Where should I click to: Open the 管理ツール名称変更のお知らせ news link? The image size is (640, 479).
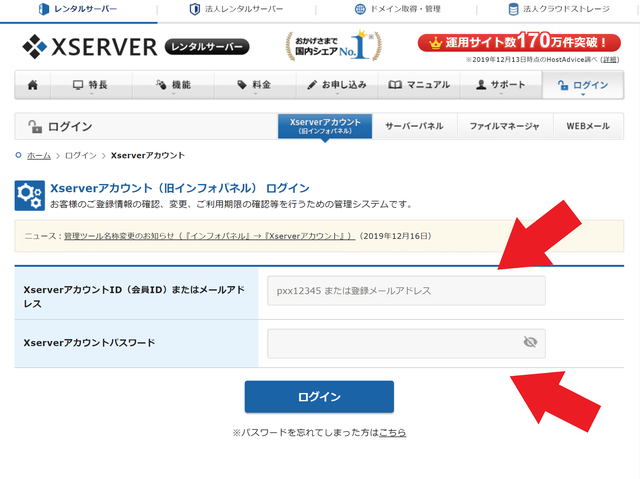[x=210, y=236]
